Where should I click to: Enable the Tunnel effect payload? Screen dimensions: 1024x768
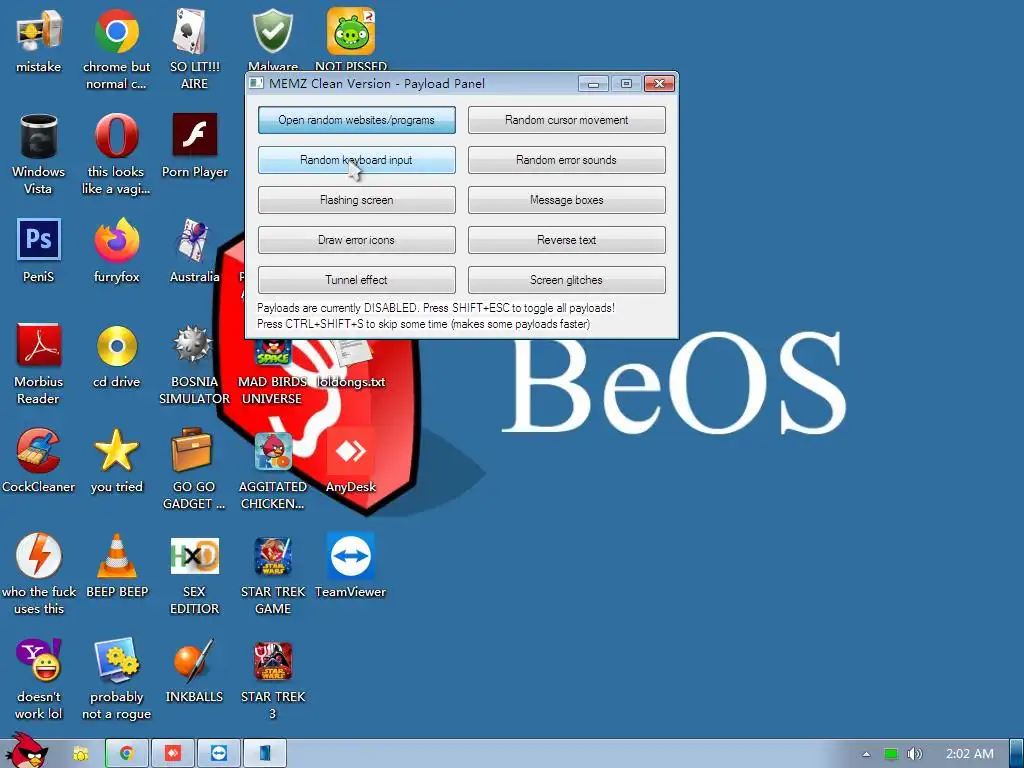pos(357,280)
